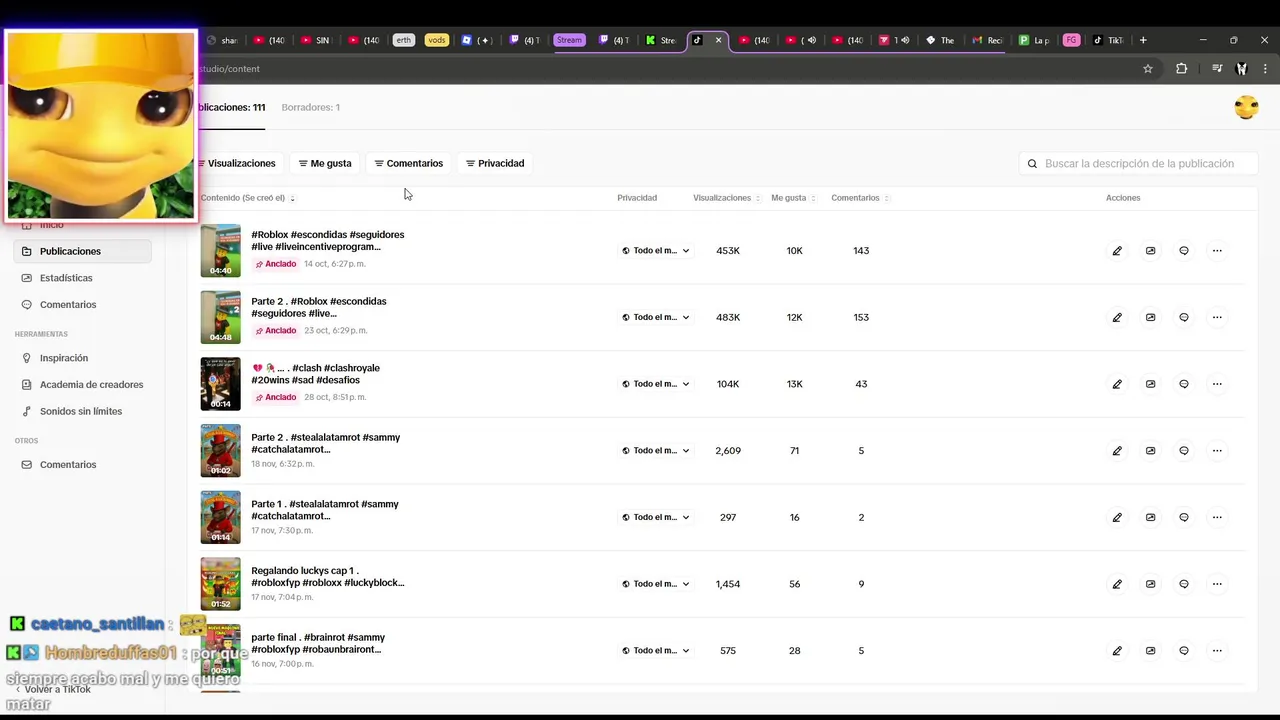Open a new browser tab
The image size is (1280, 720).
1143,40
